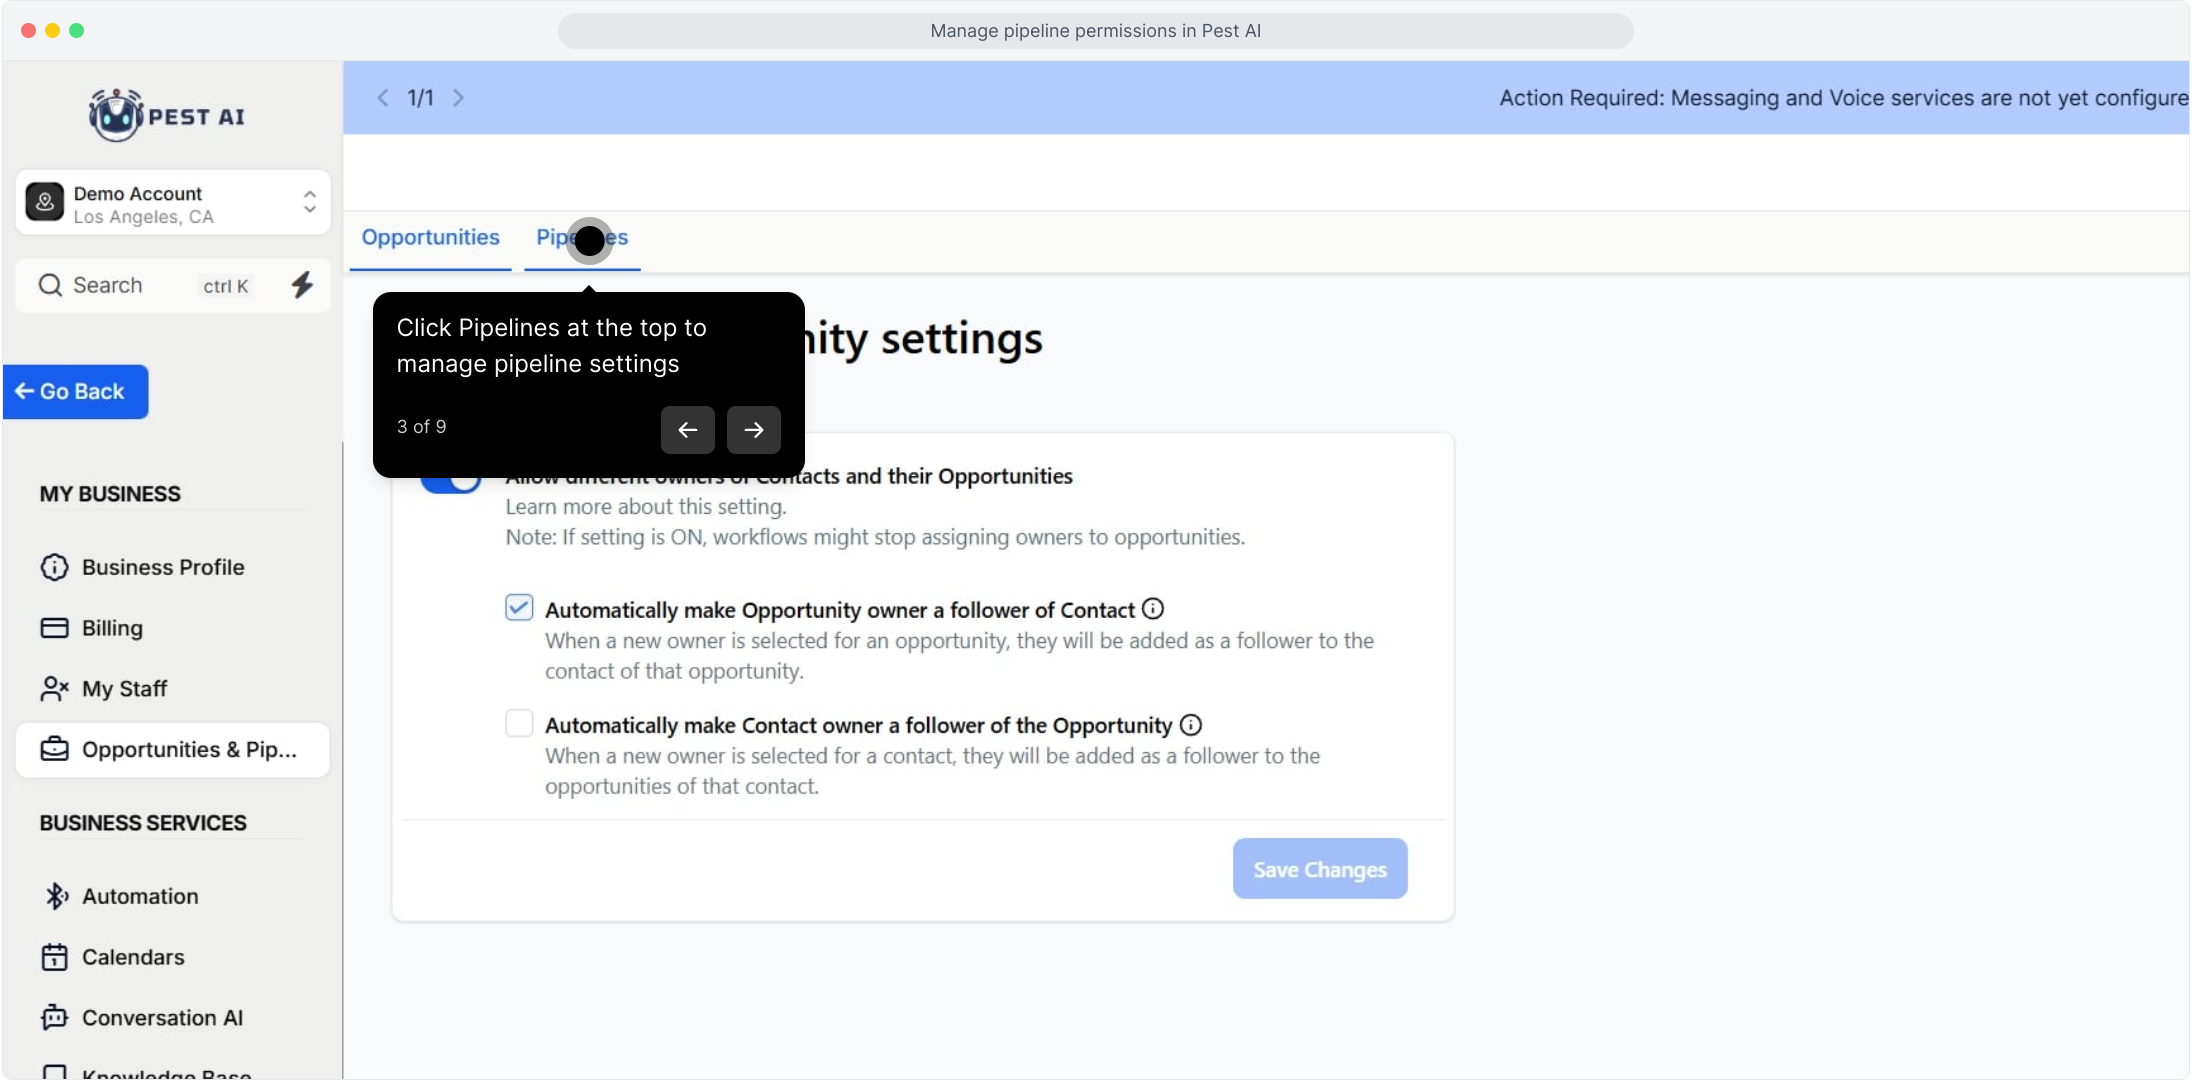Go to previous notification banner arrow

tap(382, 98)
